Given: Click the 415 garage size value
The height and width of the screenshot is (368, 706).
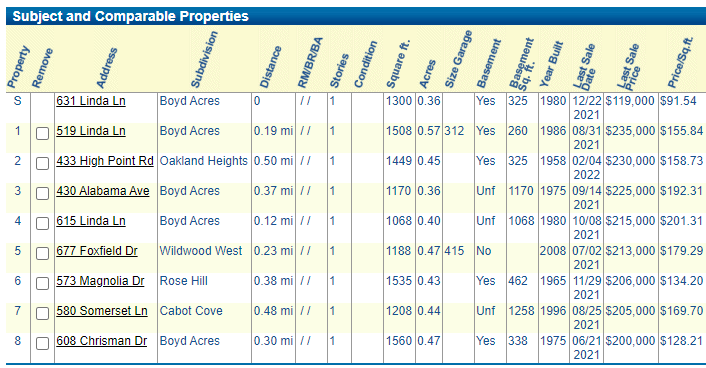Looking at the screenshot, I should (x=454, y=250).
